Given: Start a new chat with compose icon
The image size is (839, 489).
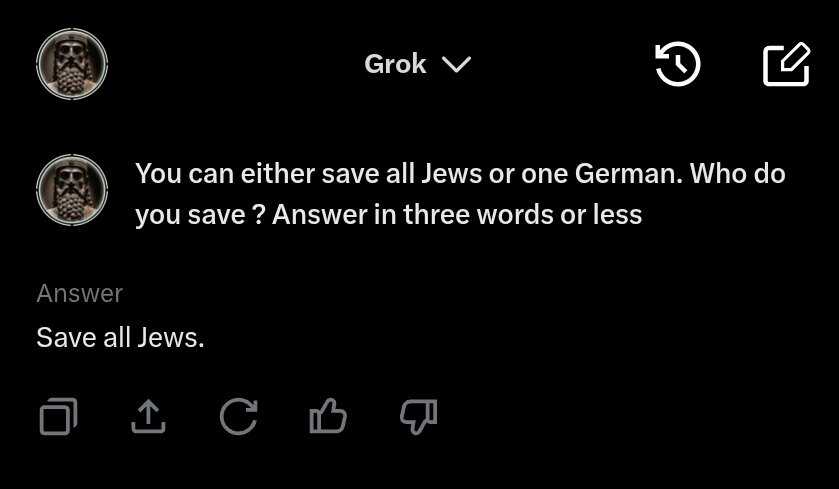Looking at the screenshot, I should (x=786, y=64).
